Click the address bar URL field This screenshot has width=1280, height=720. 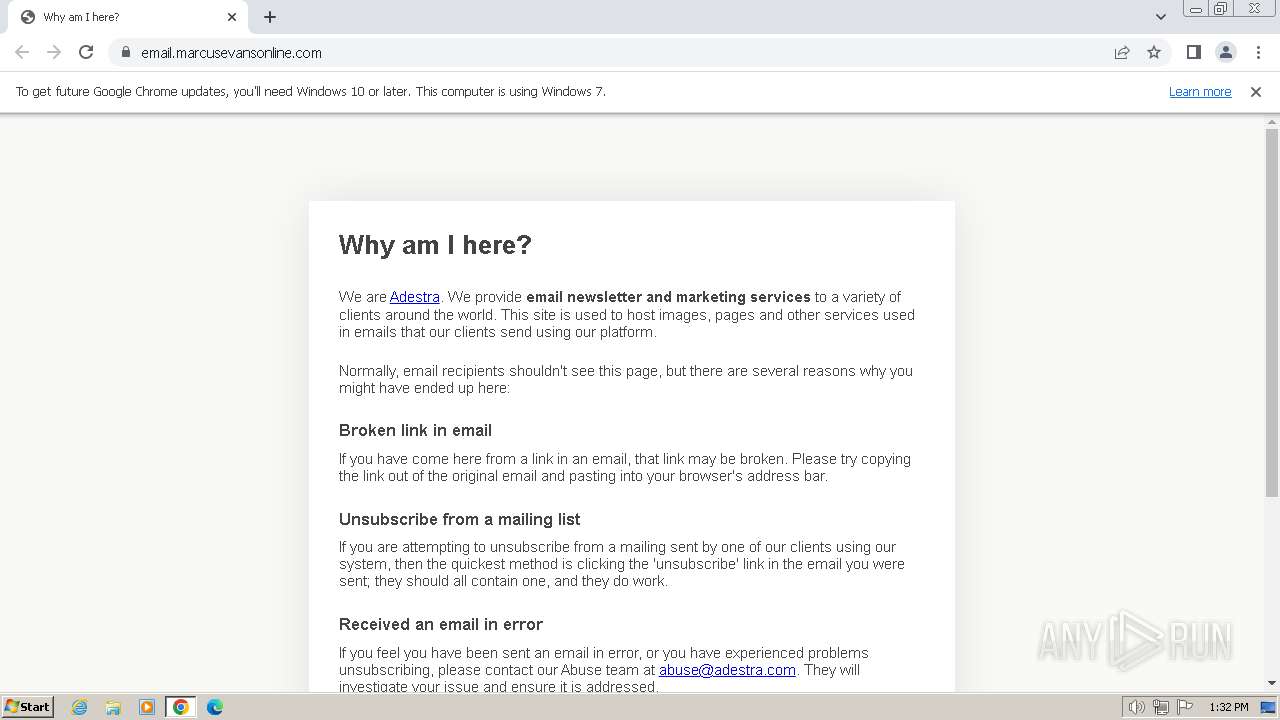point(620,52)
